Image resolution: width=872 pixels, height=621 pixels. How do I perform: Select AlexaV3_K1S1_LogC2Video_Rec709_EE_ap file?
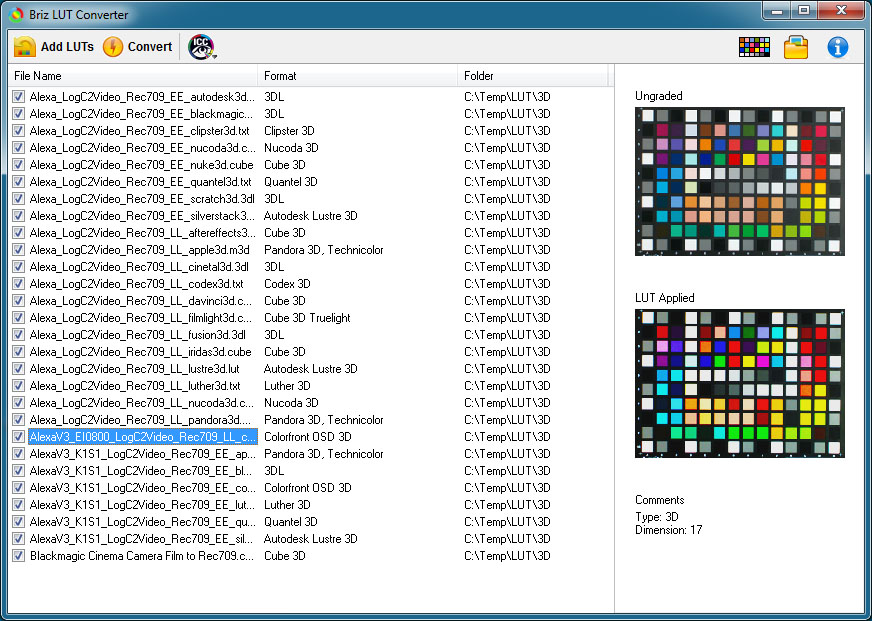143,454
